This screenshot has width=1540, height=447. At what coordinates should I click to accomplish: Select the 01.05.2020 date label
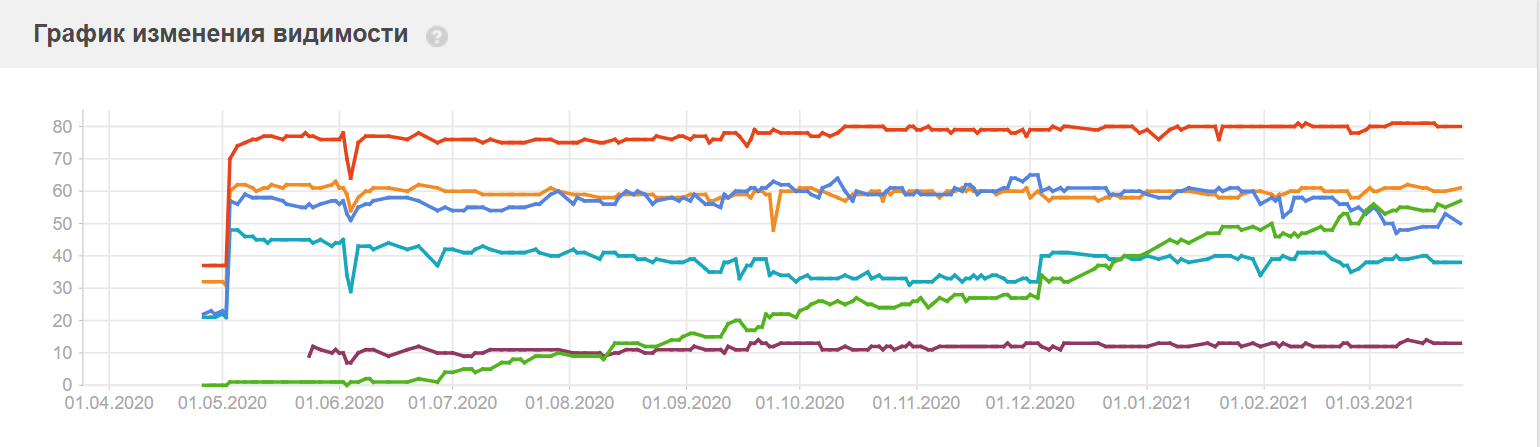click(x=225, y=404)
